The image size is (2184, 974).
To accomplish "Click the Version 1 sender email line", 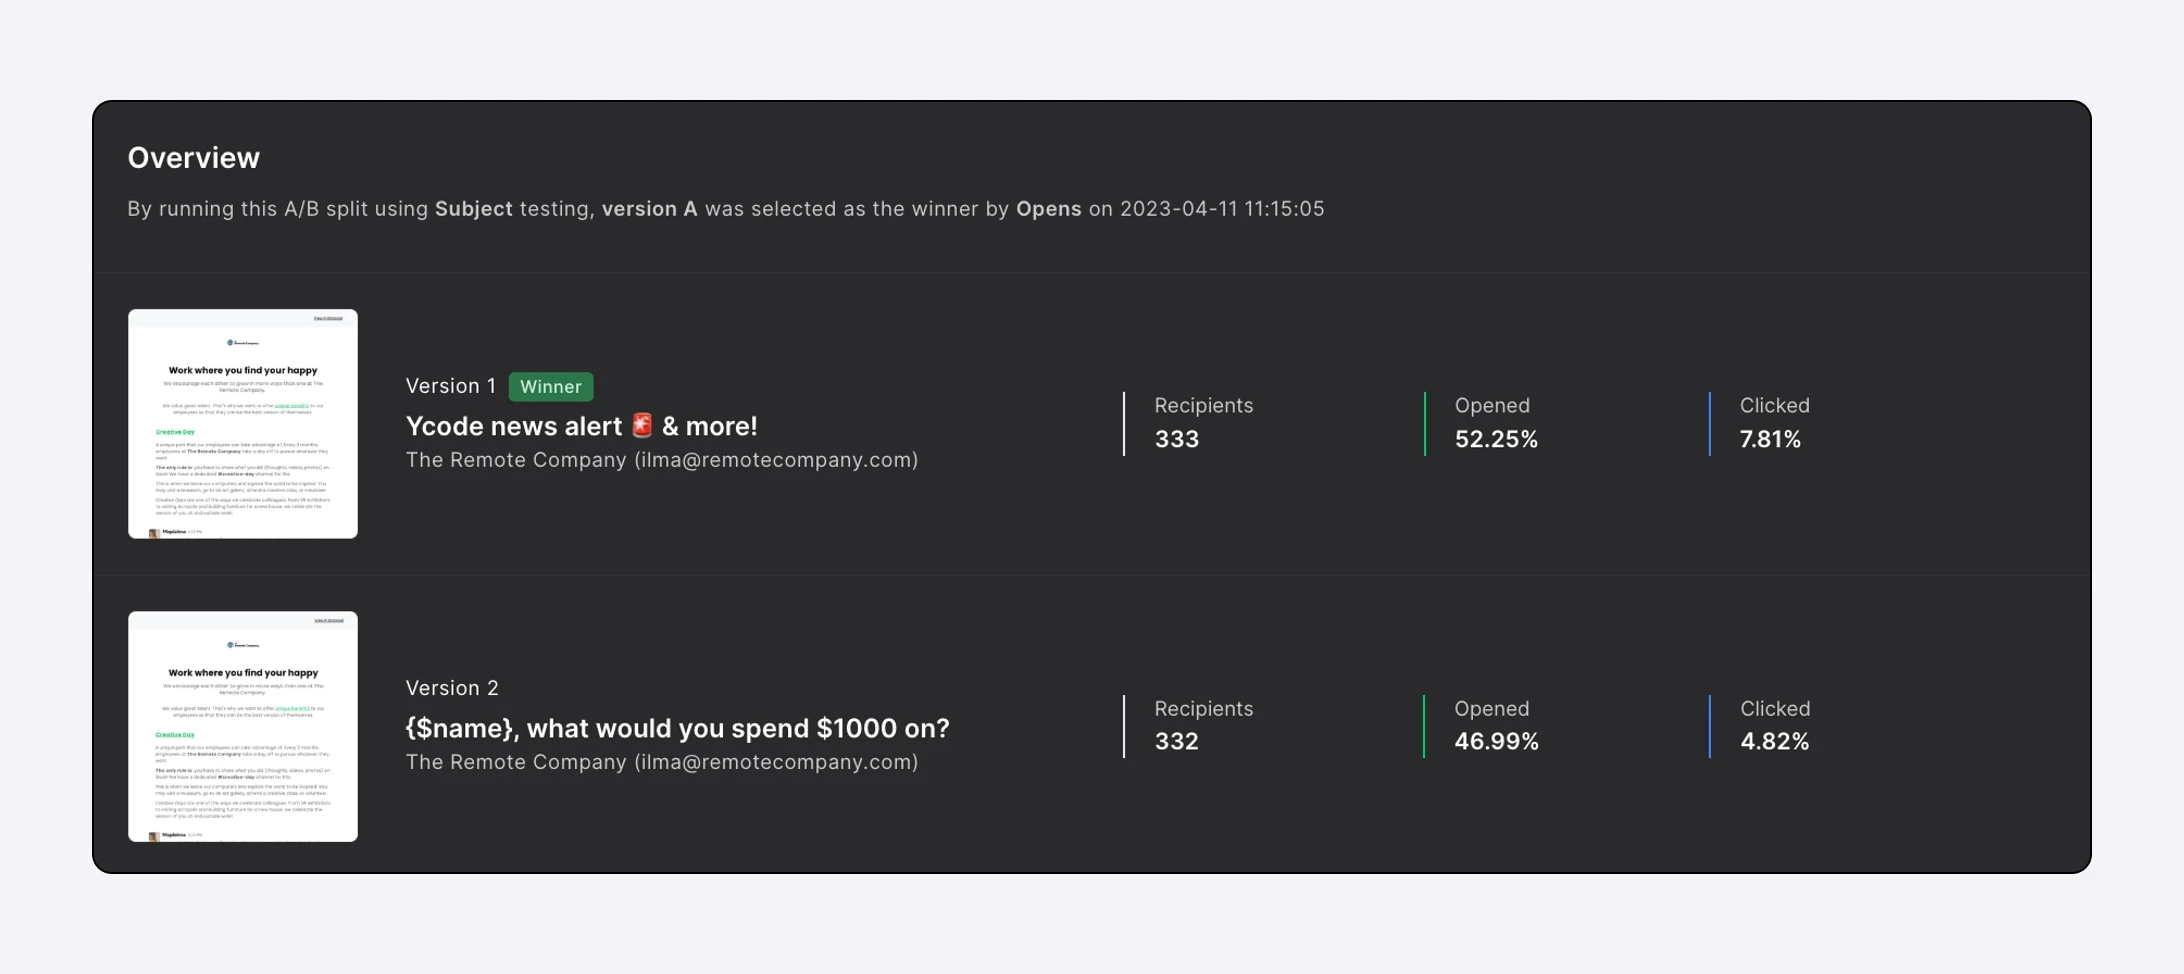I will pos(661,460).
